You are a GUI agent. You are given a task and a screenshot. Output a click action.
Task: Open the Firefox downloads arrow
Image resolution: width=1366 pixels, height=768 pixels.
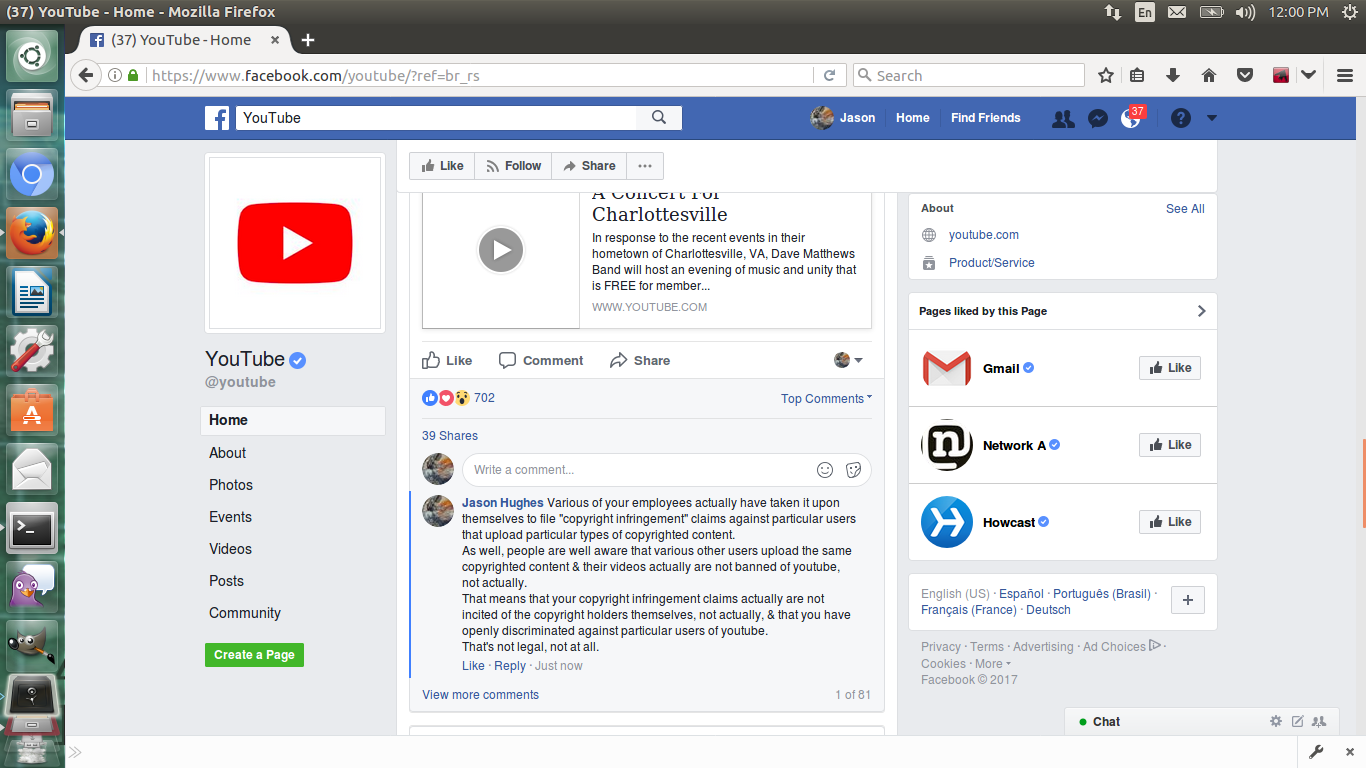[x=1173, y=75]
